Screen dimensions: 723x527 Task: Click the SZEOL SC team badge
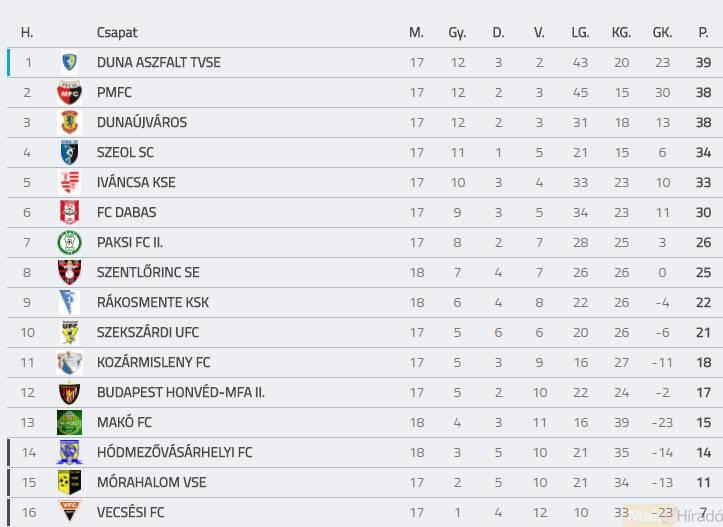[x=69, y=152]
